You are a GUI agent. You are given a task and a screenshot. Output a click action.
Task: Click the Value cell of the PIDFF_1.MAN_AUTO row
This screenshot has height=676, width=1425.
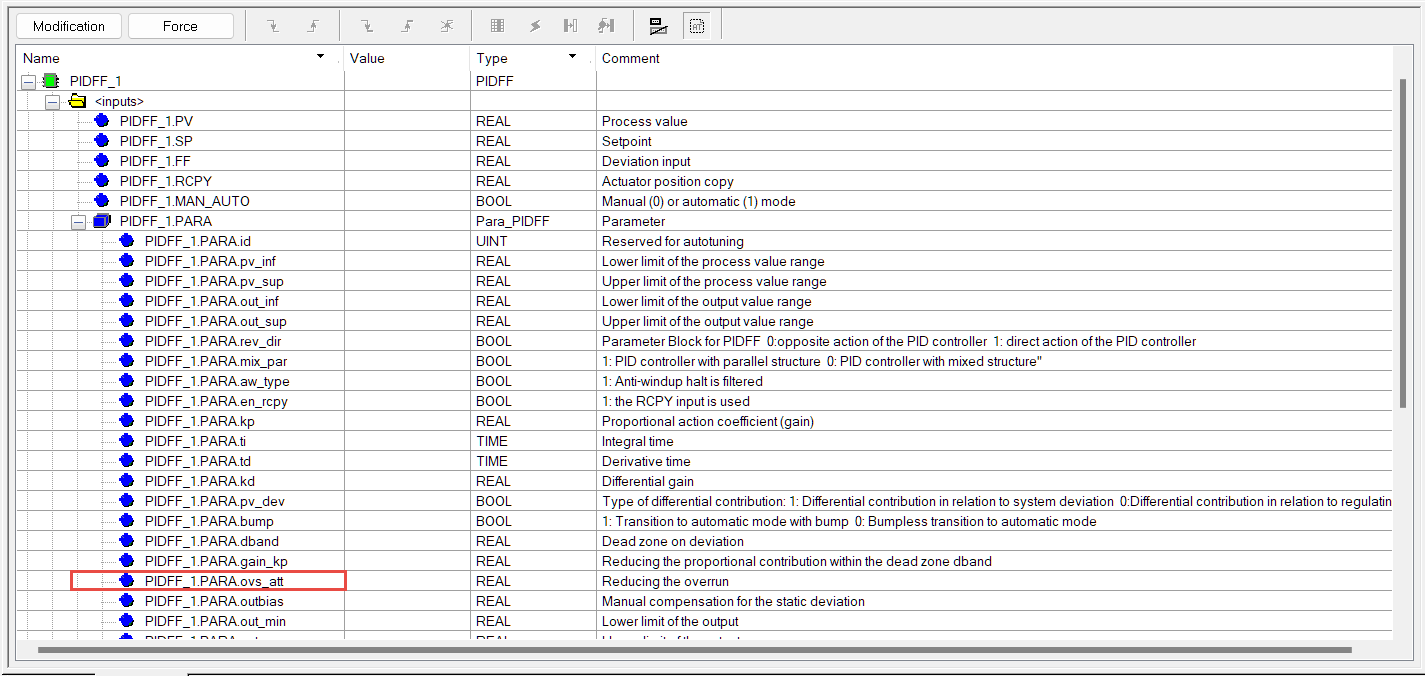(406, 201)
